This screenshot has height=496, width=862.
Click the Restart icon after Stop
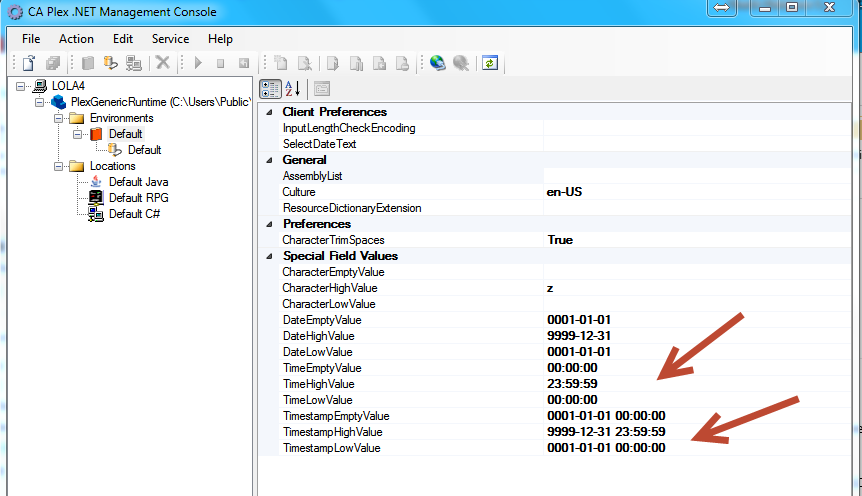(x=244, y=63)
